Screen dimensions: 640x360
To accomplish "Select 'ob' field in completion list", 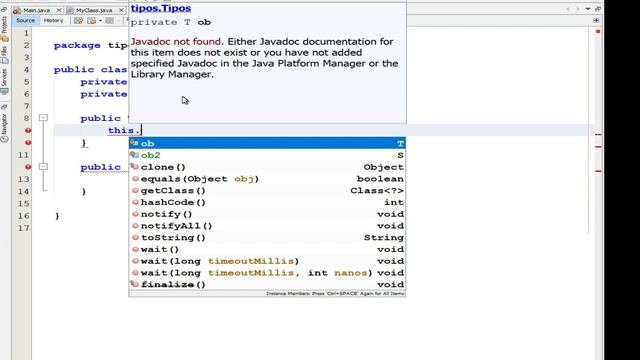I will pos(267,143).
